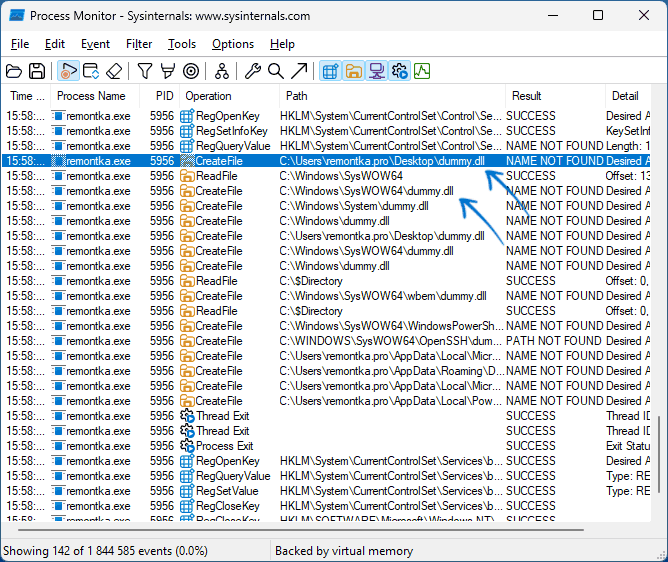The height and width of the screenshot is (562, 668).
Task: Click the 'Backed by virtual memory' status text
Action: tap(344, 551)
